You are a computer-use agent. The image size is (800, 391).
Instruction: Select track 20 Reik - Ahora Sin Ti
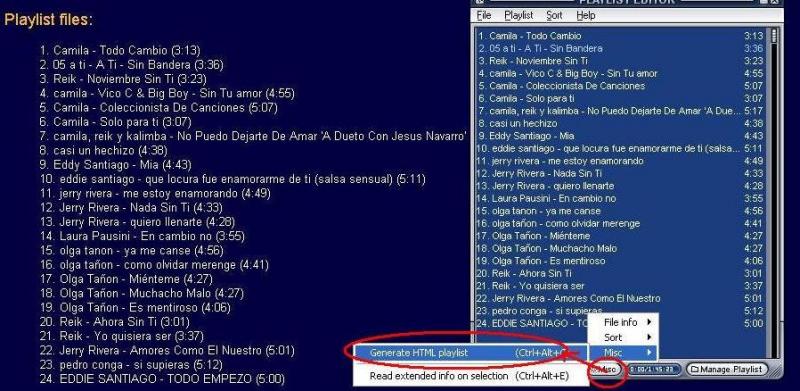point(620,274)
